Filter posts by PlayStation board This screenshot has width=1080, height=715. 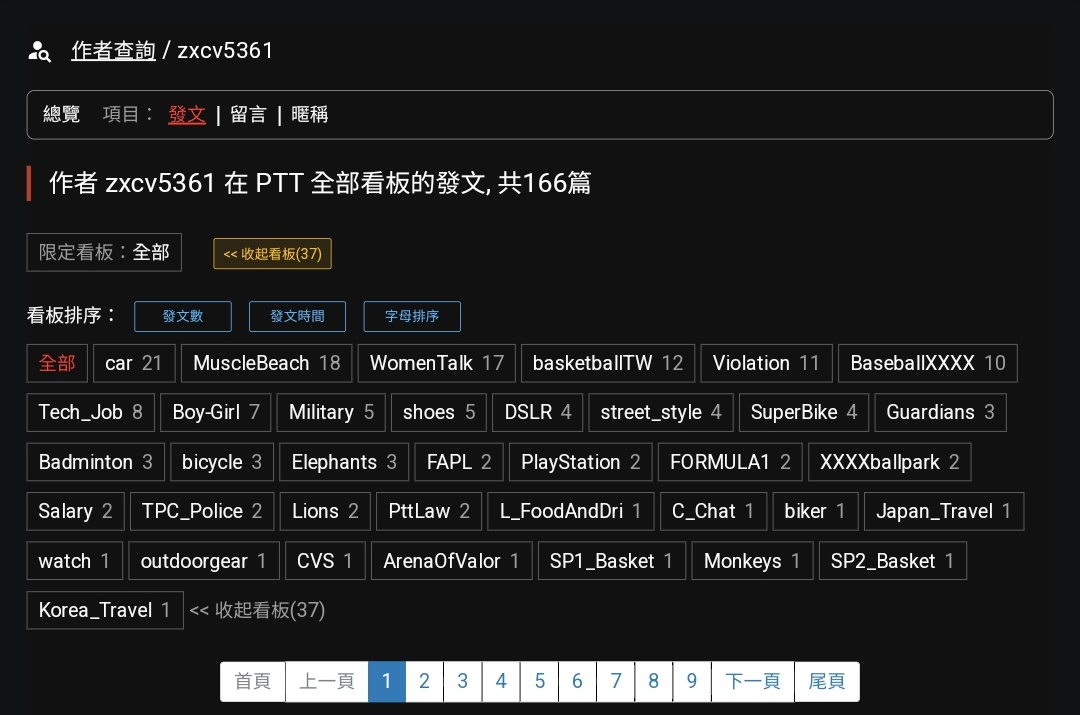click(x=580, y=462)
